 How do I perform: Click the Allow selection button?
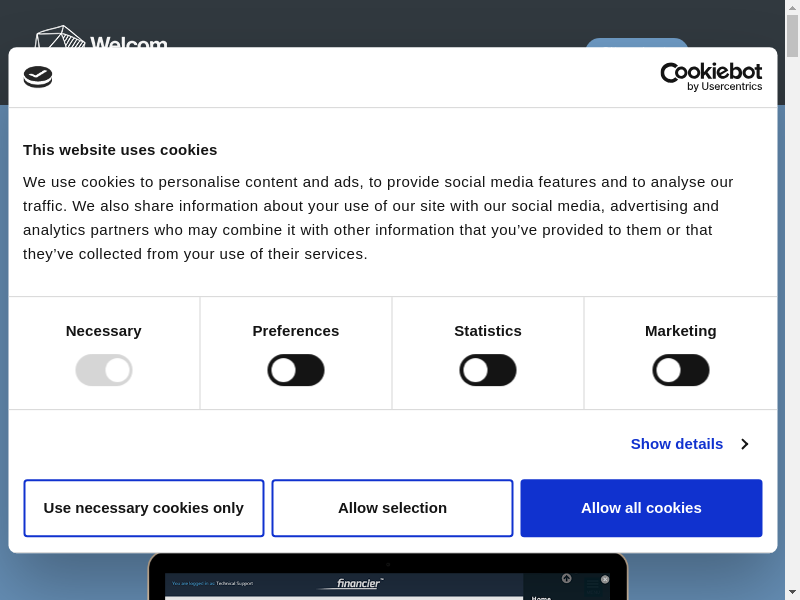pos(392,508)
